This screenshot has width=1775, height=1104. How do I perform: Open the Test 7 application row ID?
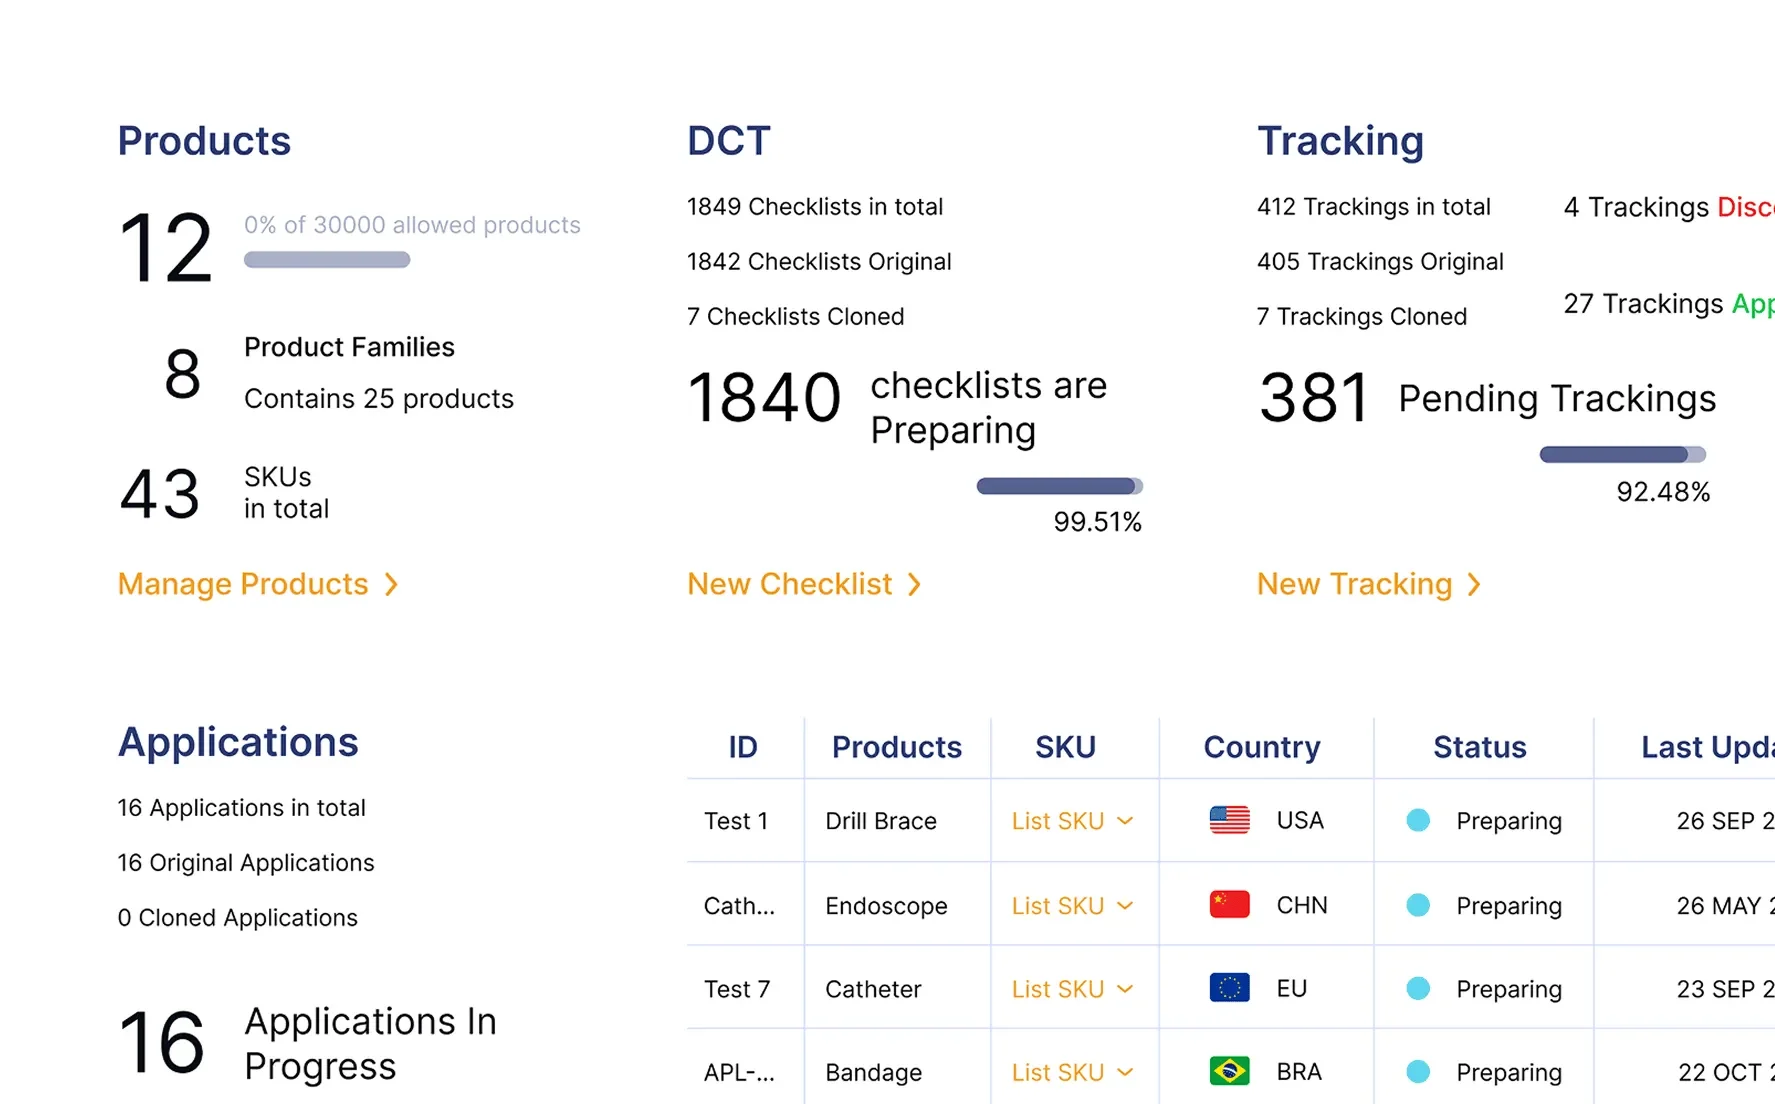pyautogui.click(x=737, y=989)
